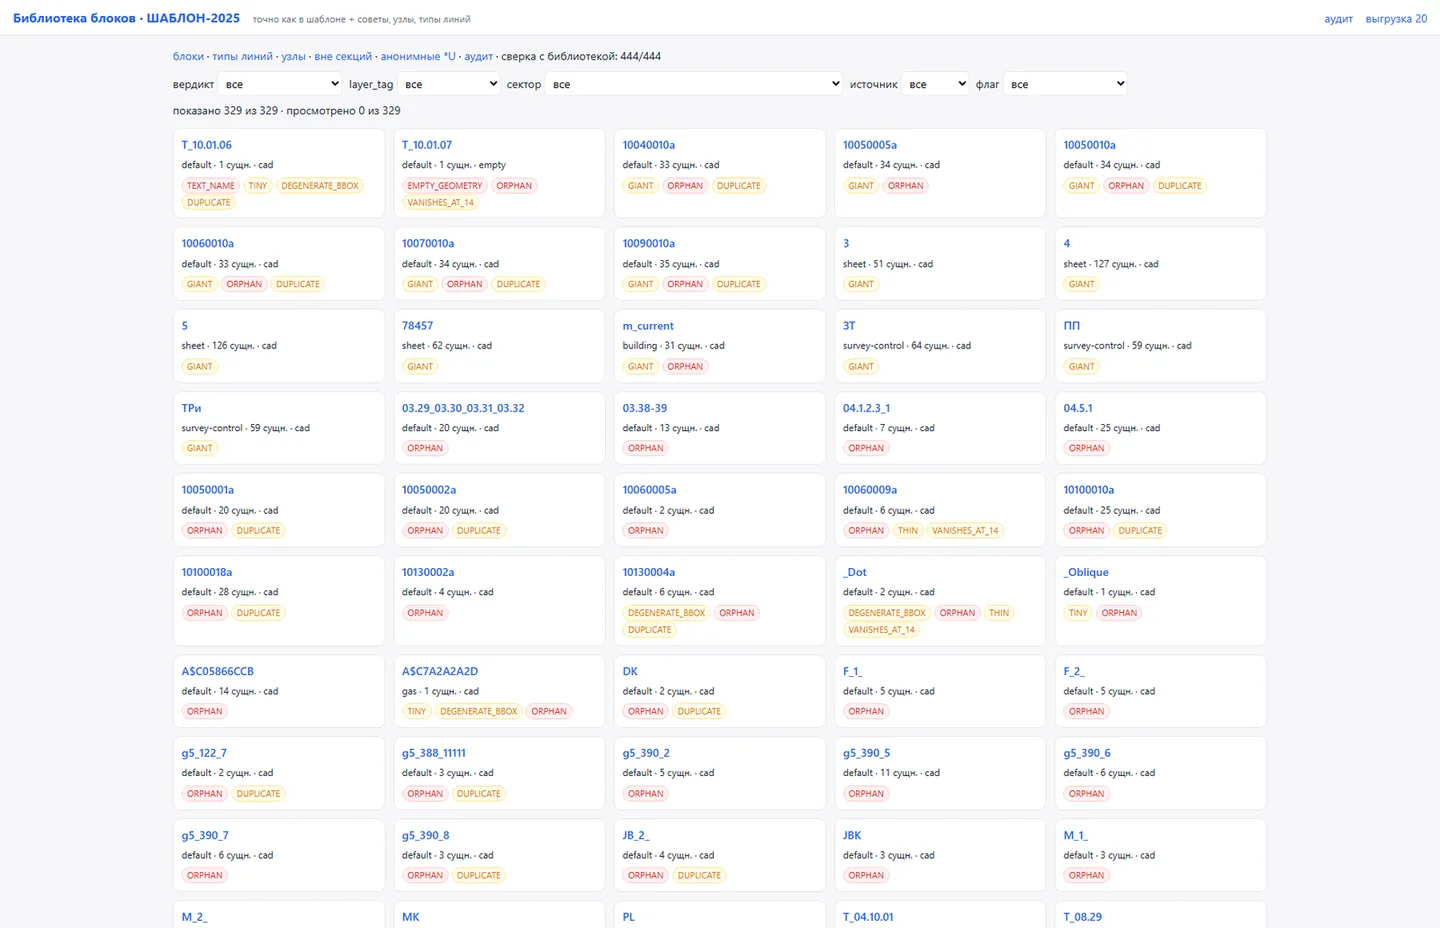Open block 03.29_03.30_03.31_03.32

pyautogui.click(x=463, y=408)
